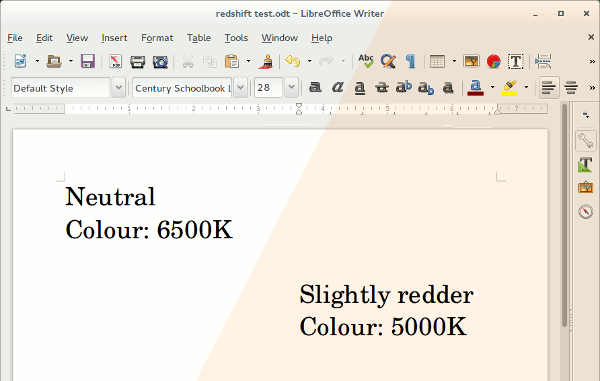The height and width of the screenshot is (381, 600).
Task: Open the View menu
Action: click(77, 38)
